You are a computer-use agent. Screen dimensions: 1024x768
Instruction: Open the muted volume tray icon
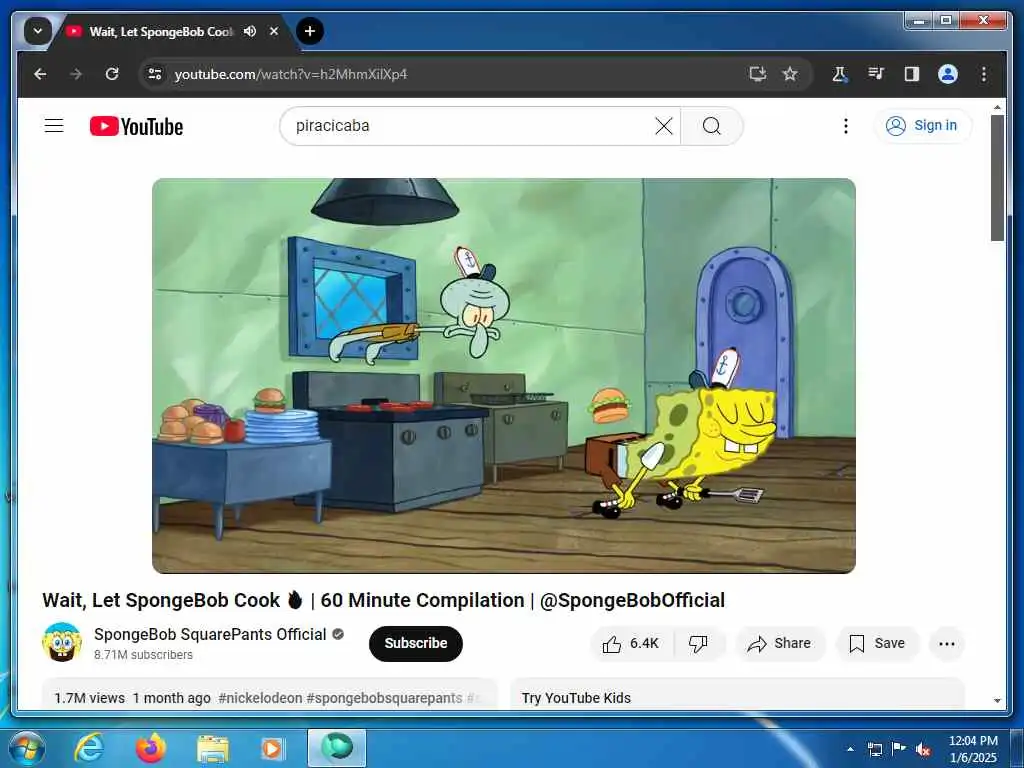click(x=923, y=749)
